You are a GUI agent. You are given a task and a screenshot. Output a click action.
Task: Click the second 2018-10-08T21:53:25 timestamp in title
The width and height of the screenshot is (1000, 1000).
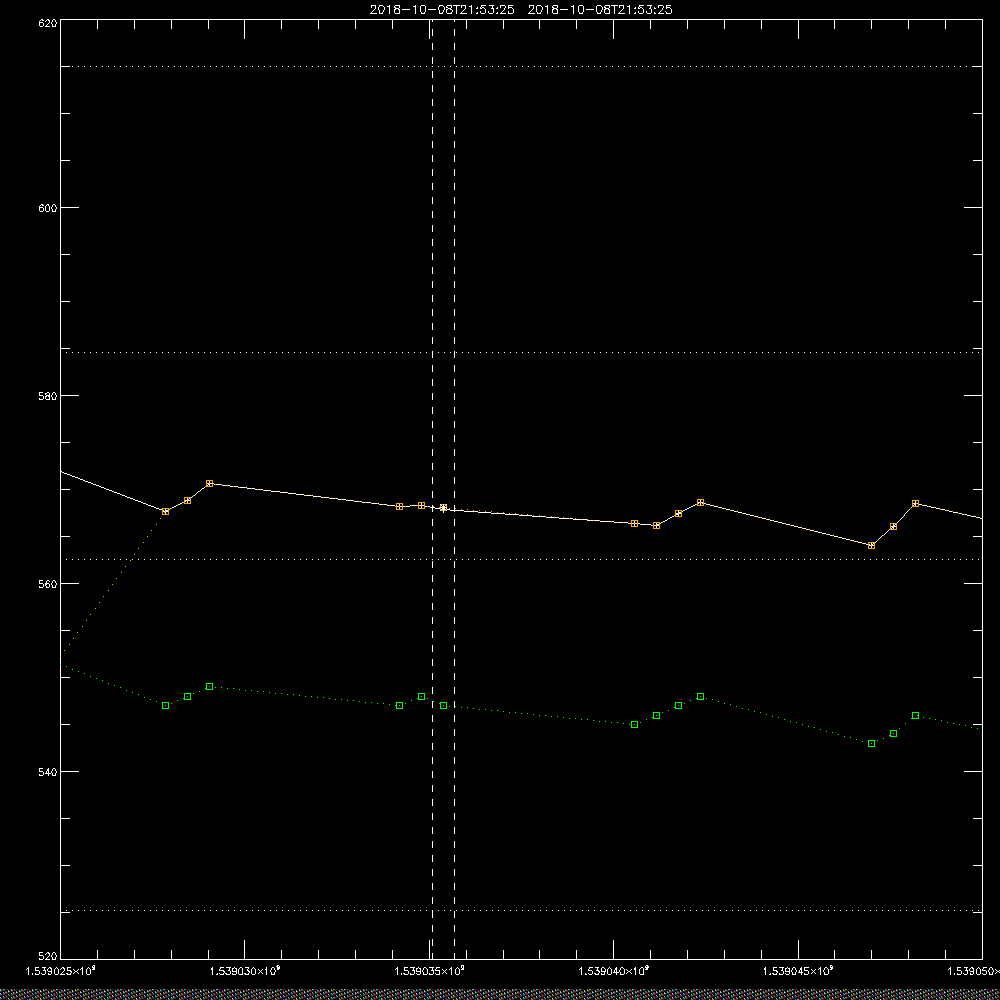[x=600, y=10]
